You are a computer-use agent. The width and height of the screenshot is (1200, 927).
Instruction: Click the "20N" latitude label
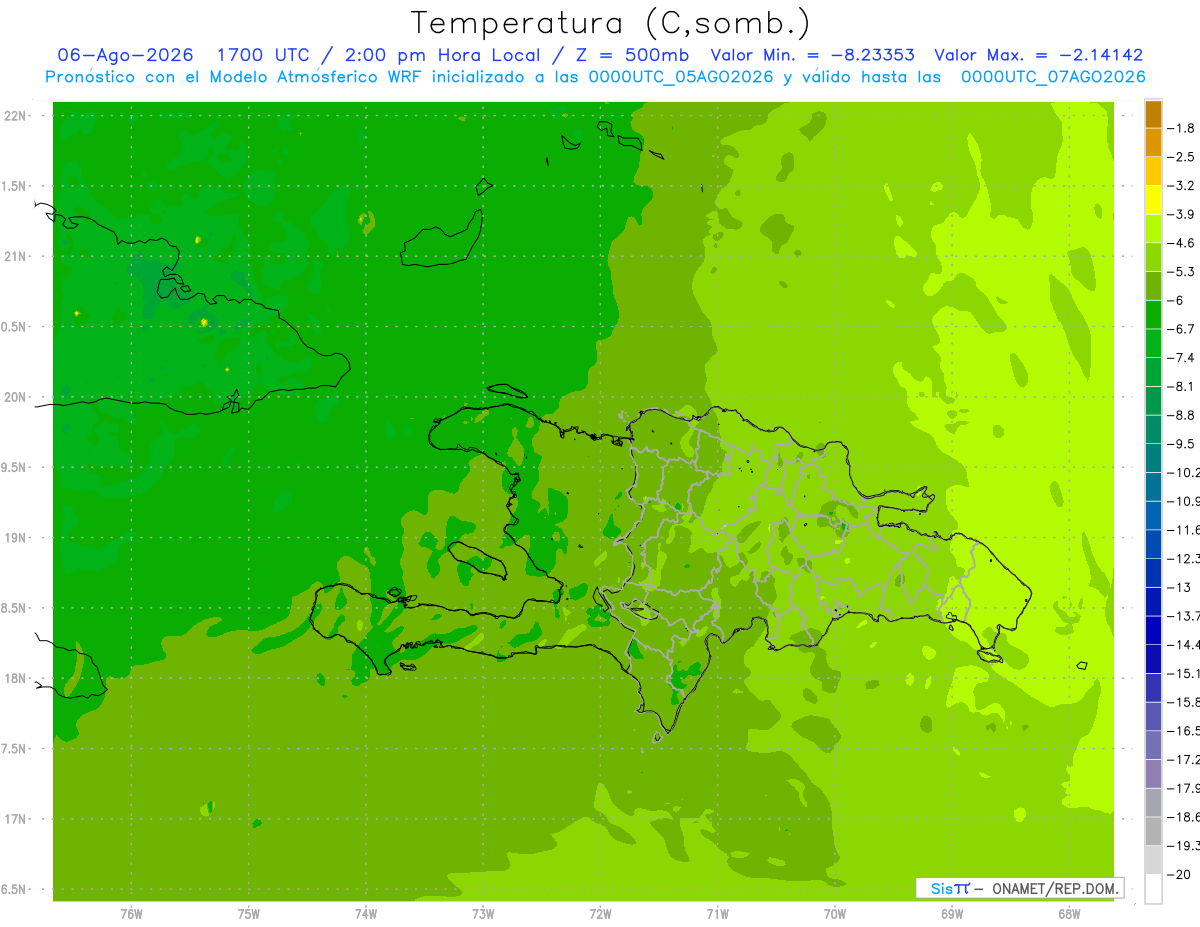click(x=16, y=397)
